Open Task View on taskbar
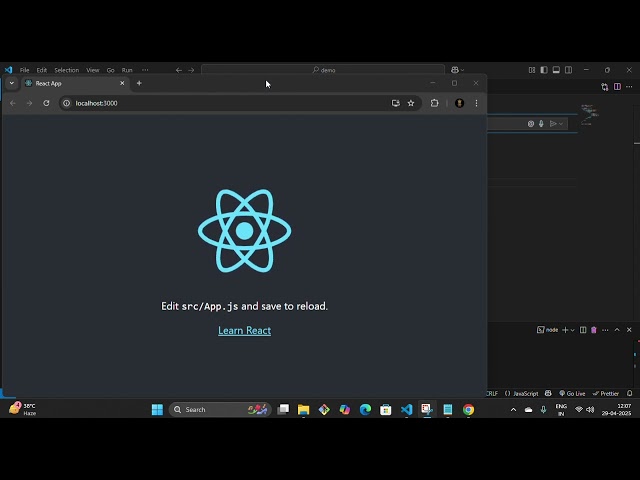 click(x=283, y=409)
